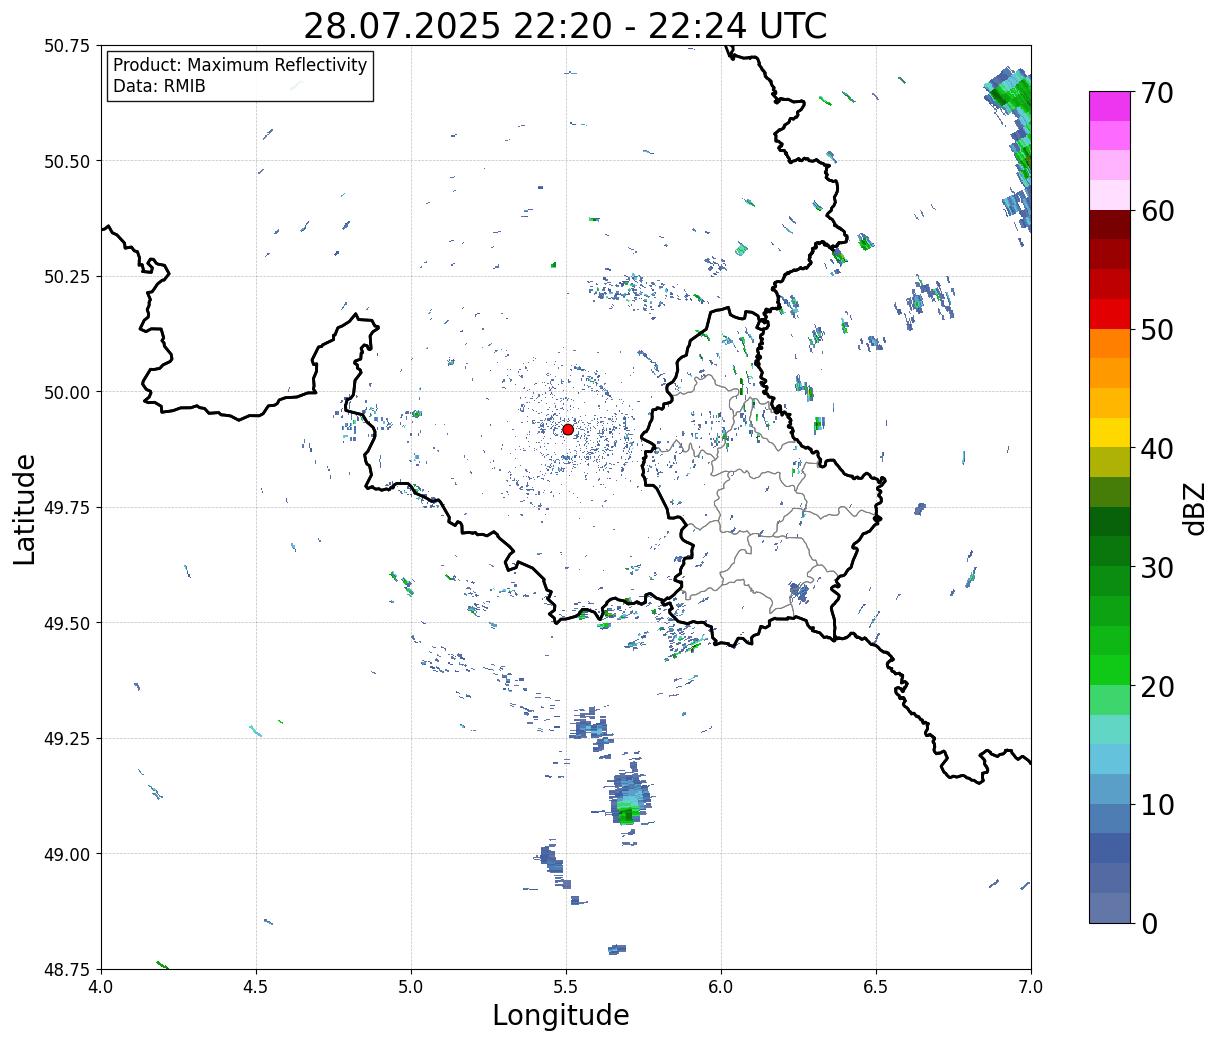Click the colorbar tick label 40

coord(1155,449)
